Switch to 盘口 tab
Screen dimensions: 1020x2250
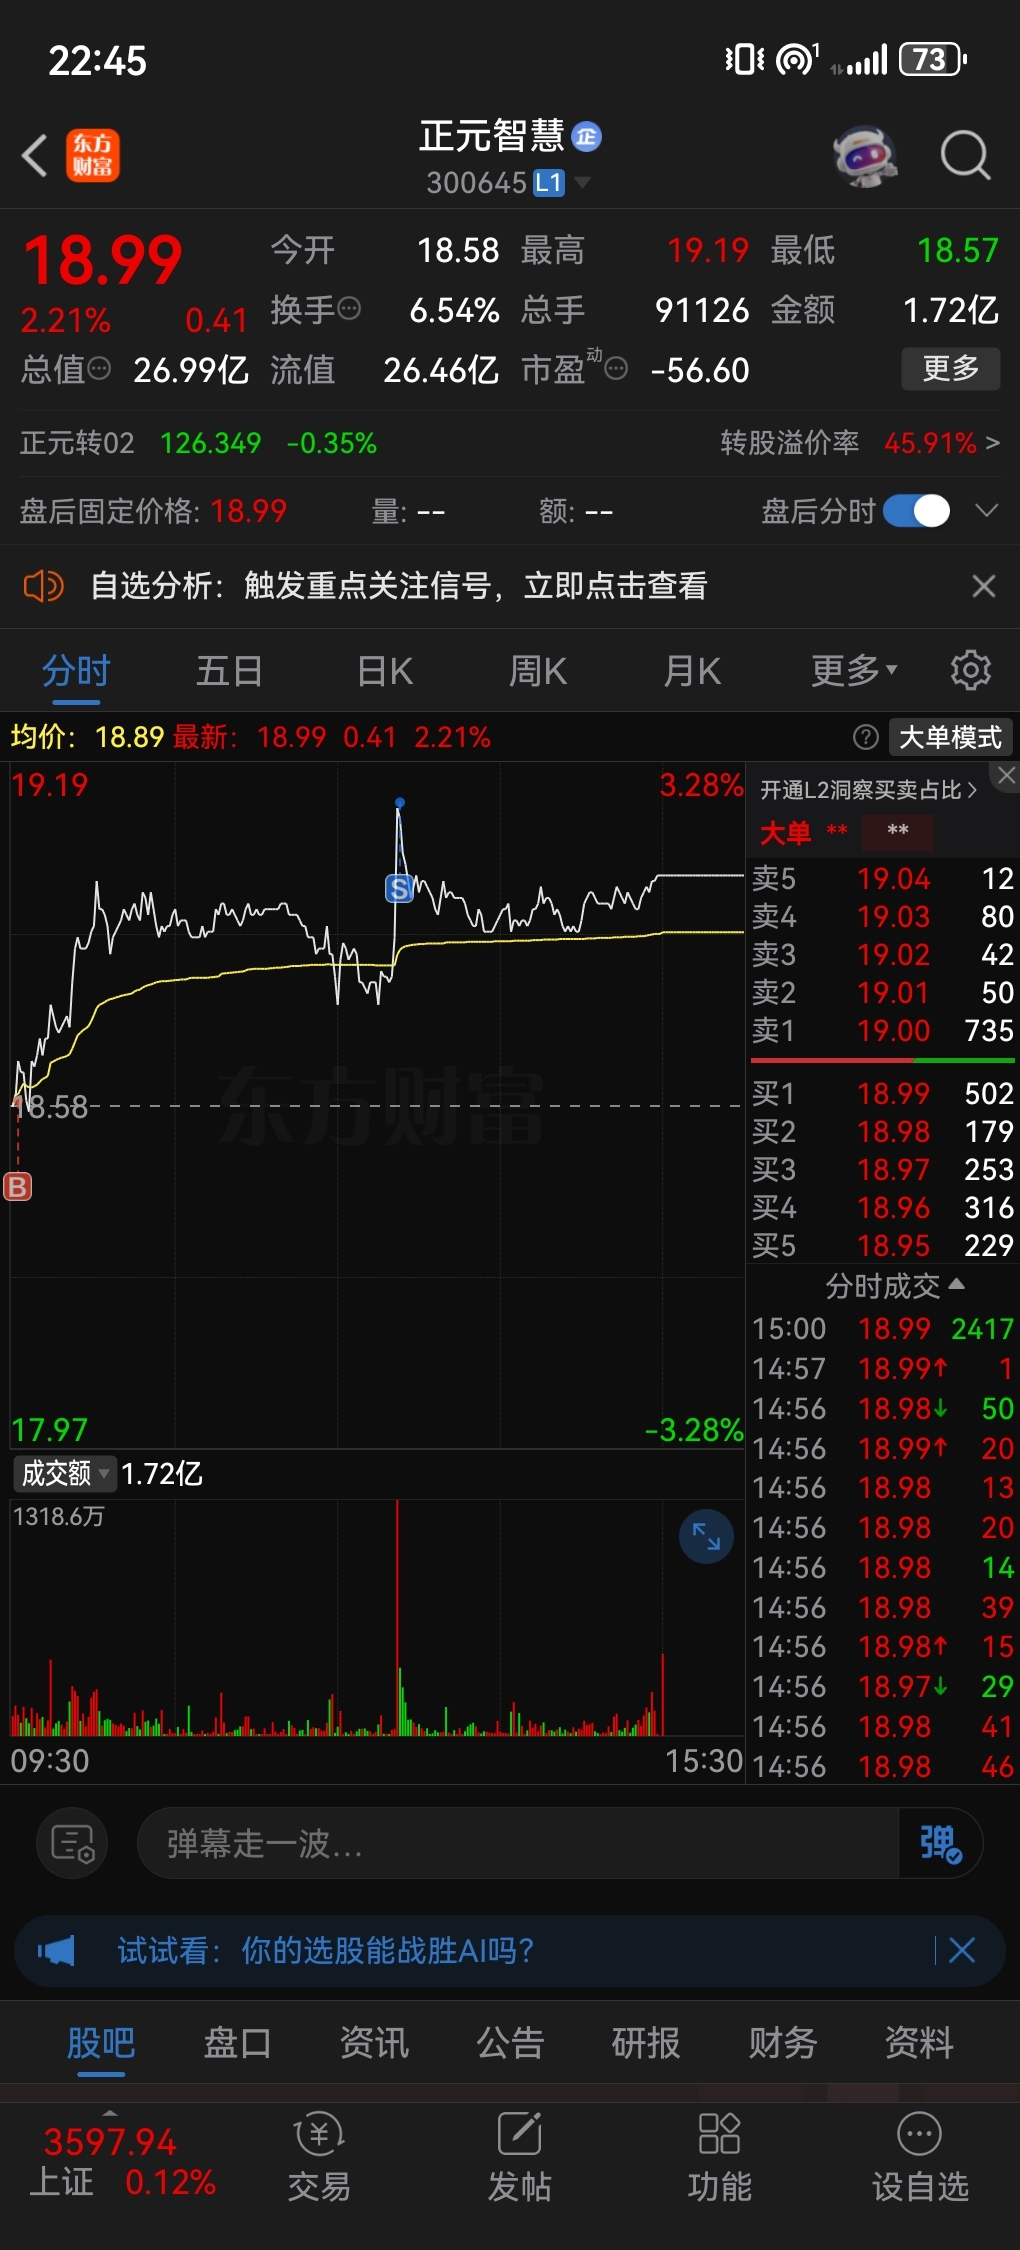point(237,2042)
